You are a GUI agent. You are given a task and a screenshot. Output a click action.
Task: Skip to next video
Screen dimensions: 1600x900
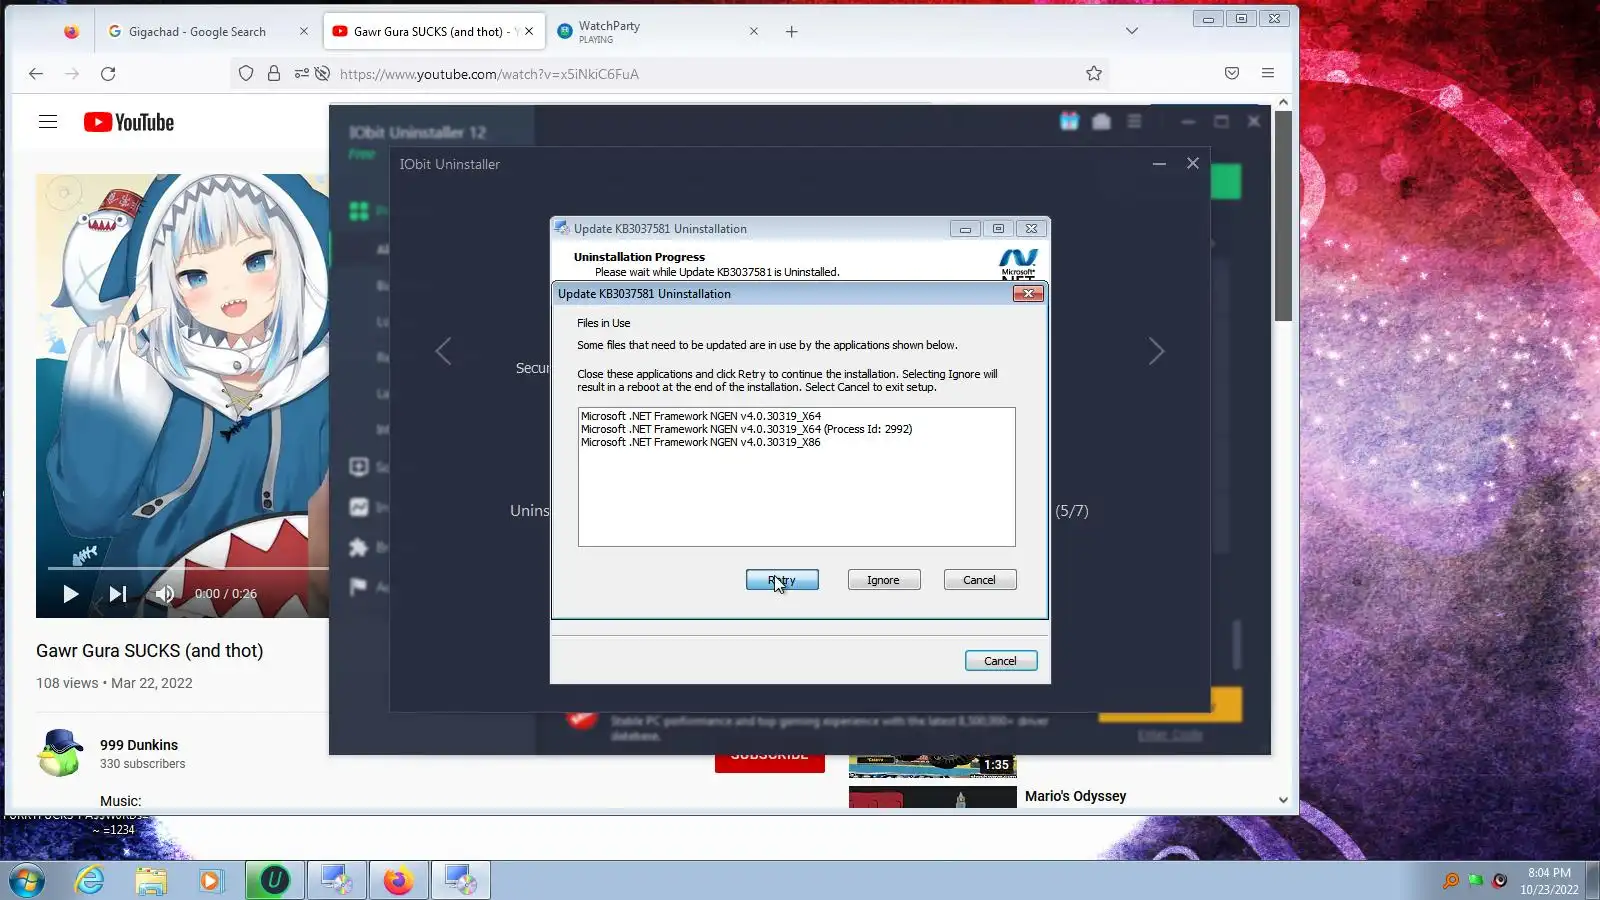coord(117,594)
